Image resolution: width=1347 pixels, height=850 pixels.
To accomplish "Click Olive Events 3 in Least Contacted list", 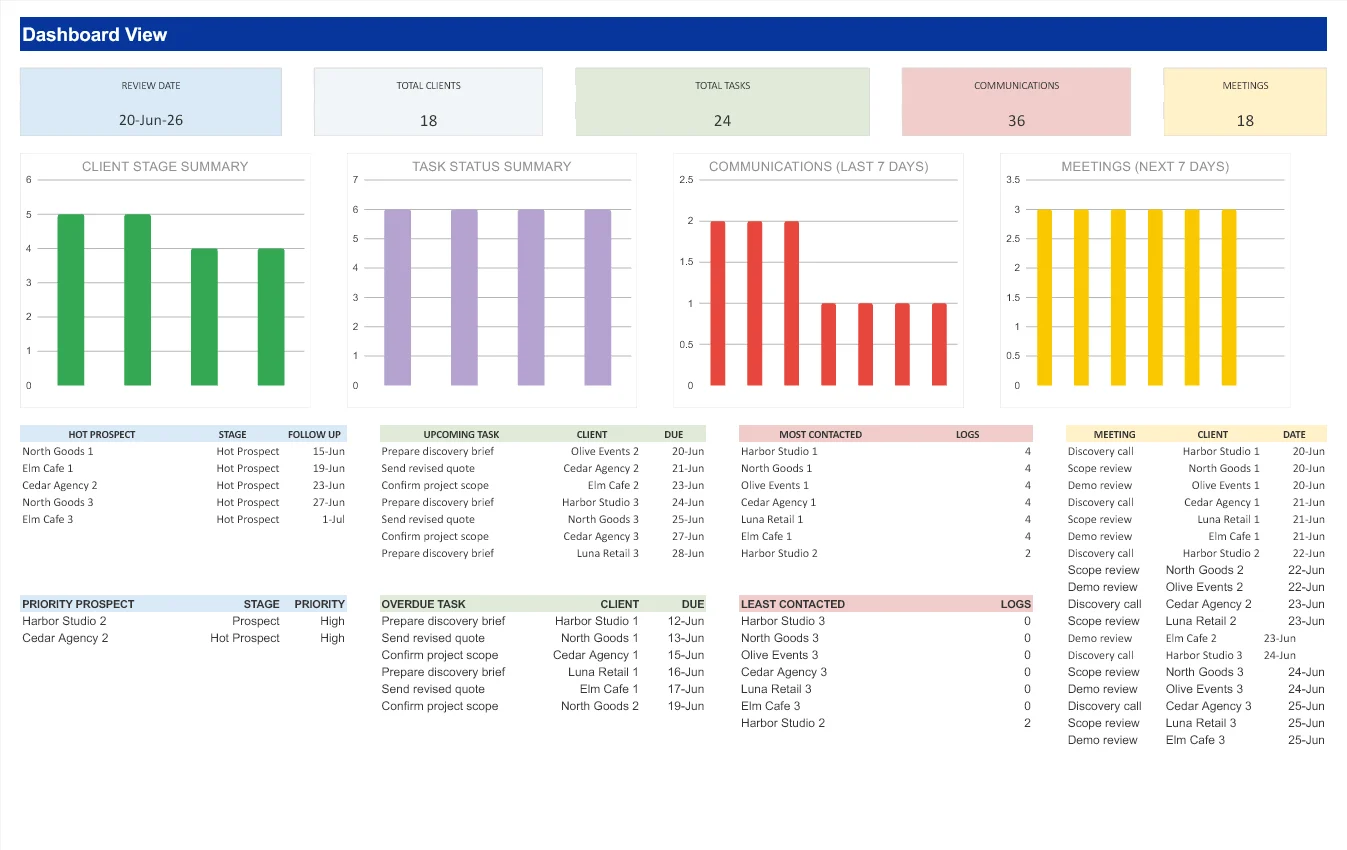I will 780,655.
